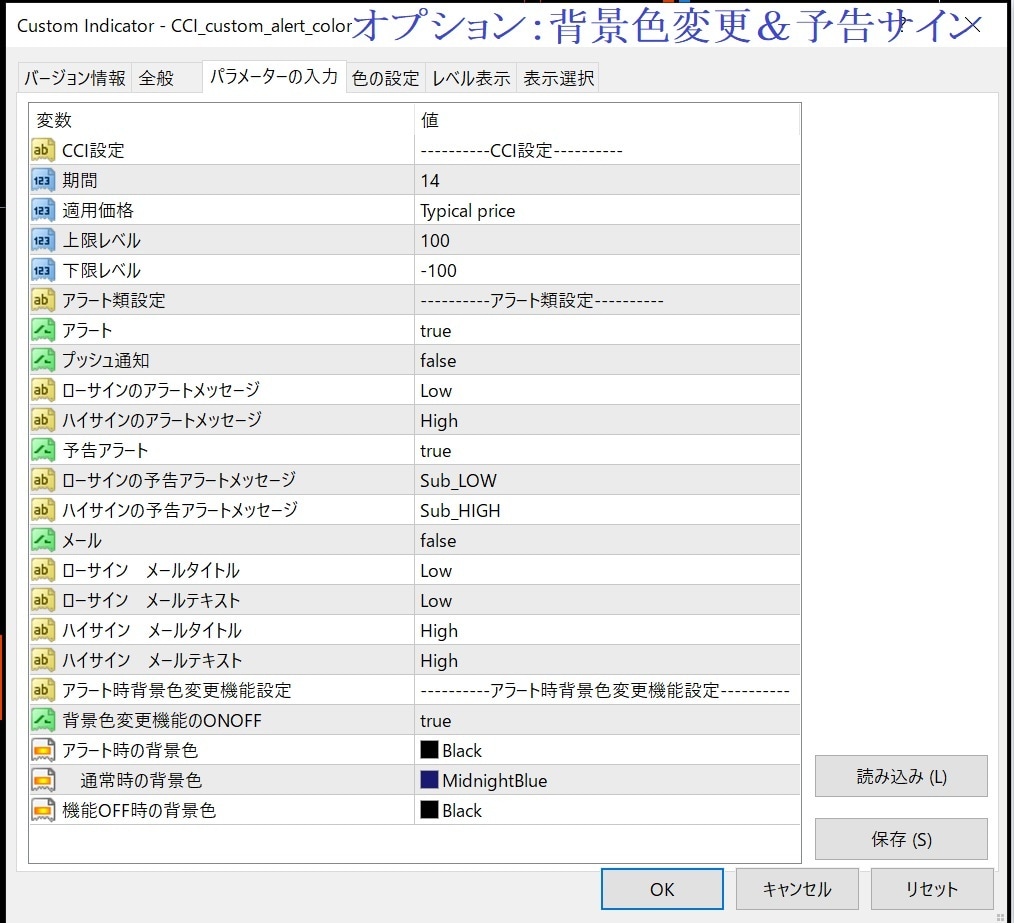This screenshot has width=1014, height=923.
Task: Click the string icon beside ハイサインの予告アラートメッセージ
Action: click(43, 510)
